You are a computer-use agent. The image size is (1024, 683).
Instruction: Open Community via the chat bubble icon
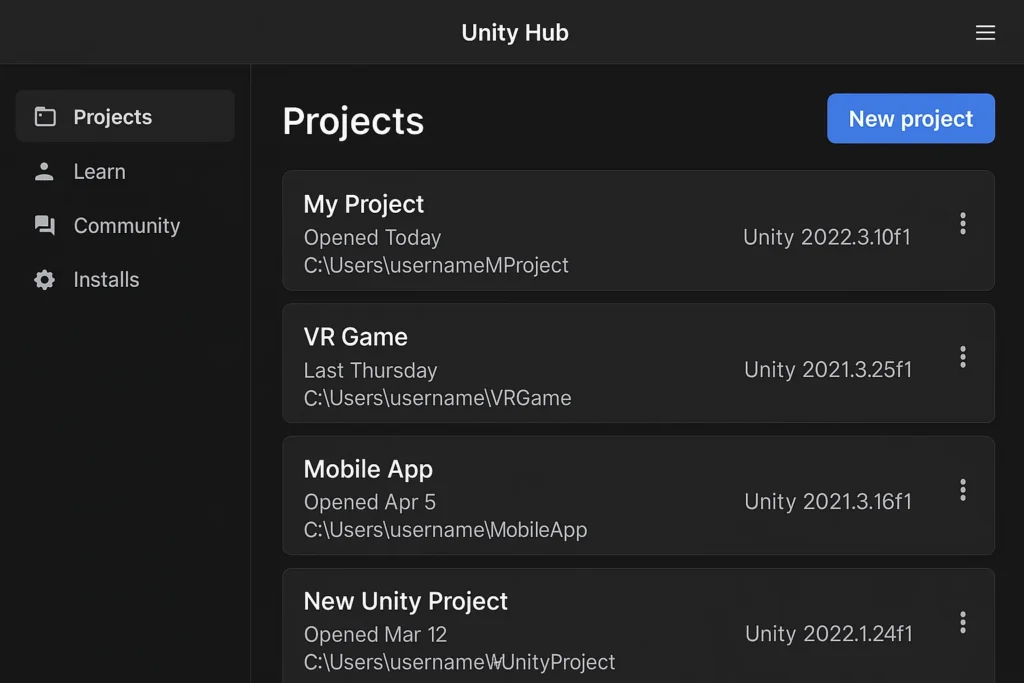pyautogui.click(x=44, y=225)
